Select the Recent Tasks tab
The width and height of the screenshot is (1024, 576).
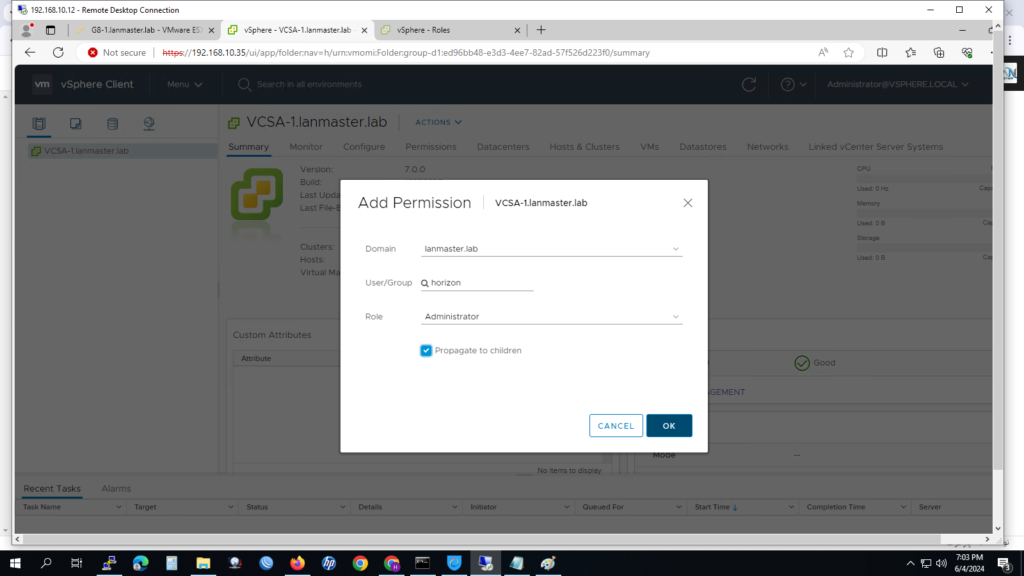click(x=52, y=488)
